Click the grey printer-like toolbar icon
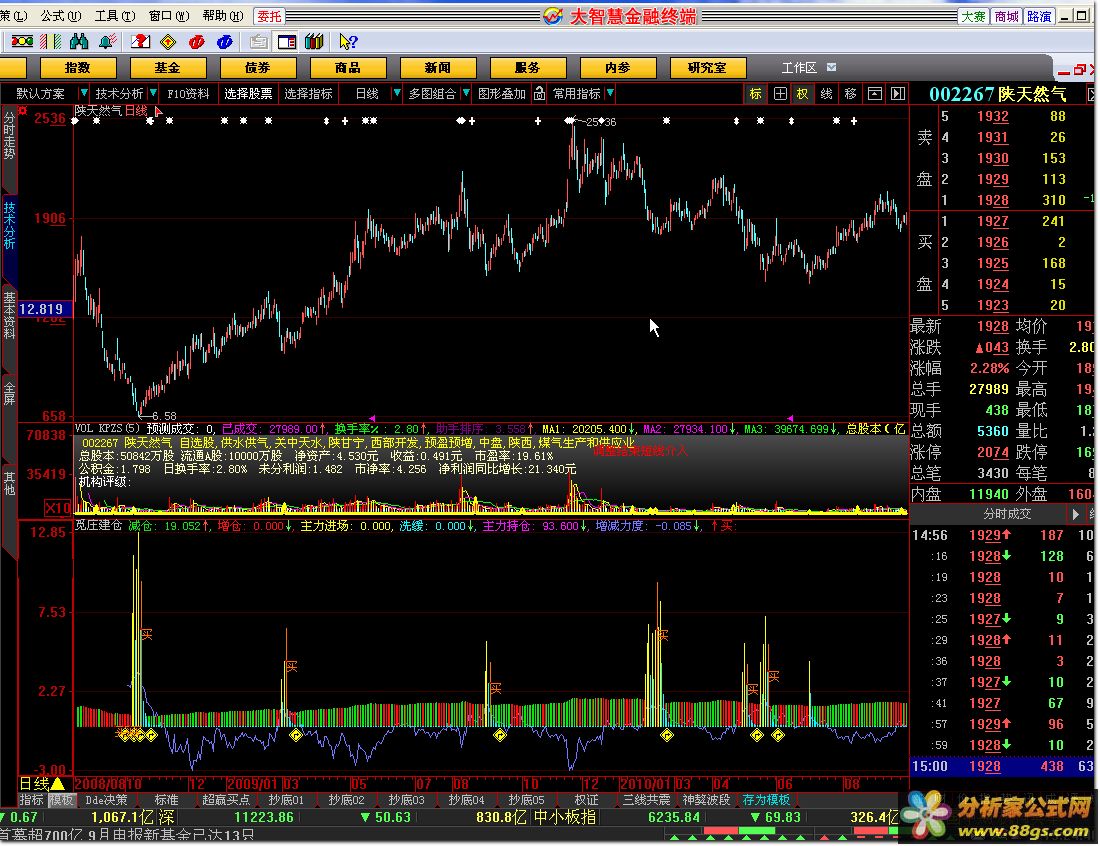 coord(258,42)
